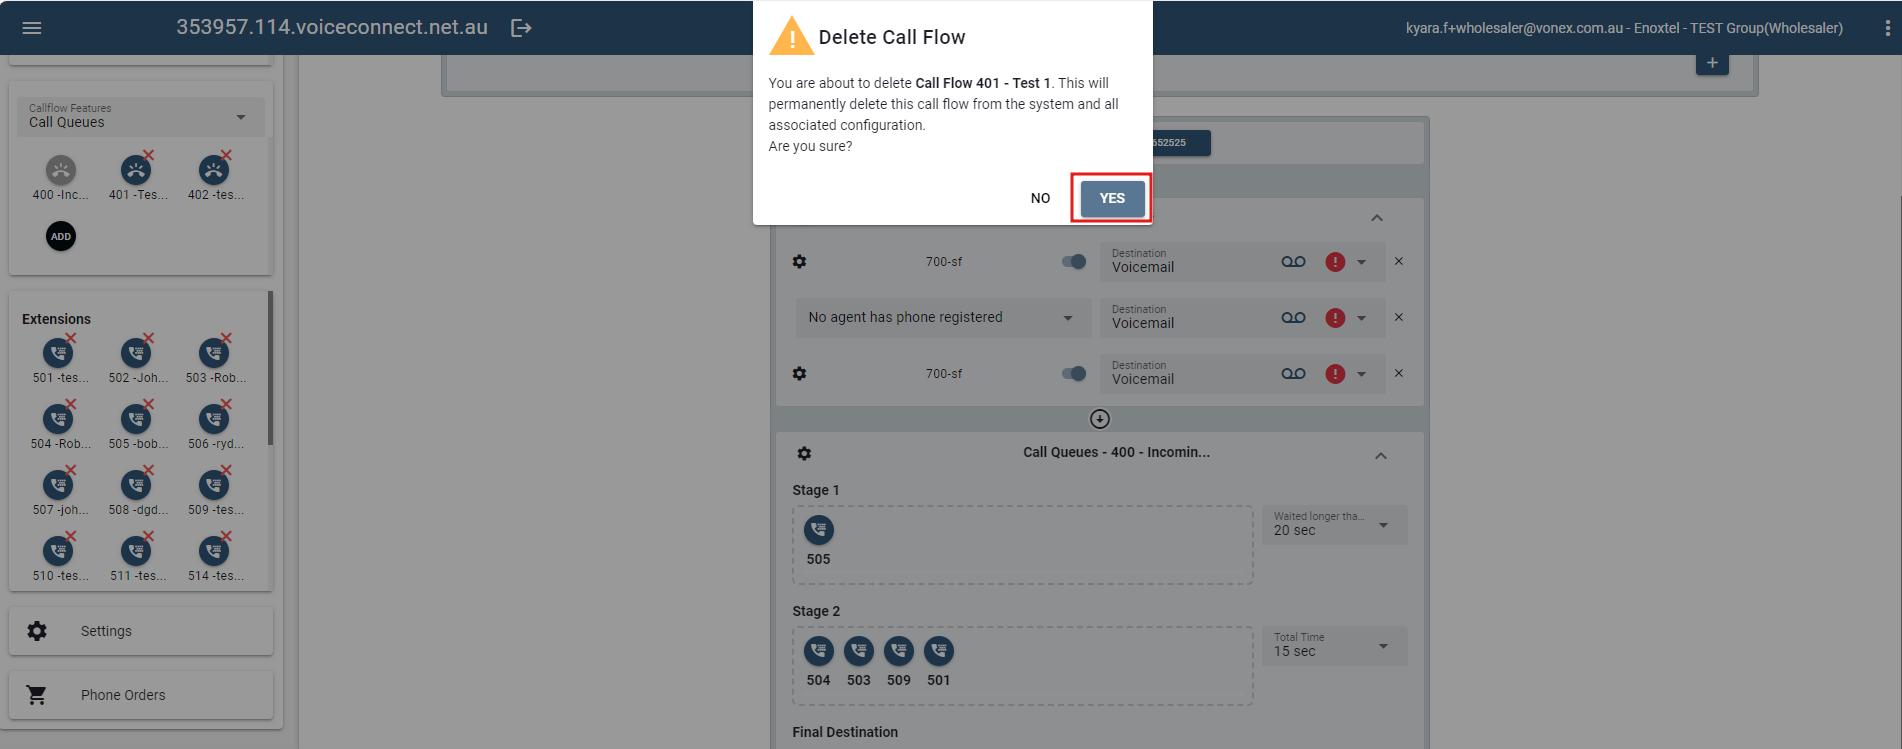
Task: Click the Extensions panel scrollbar
Action: pyautogui.click(x=270, y=370)
